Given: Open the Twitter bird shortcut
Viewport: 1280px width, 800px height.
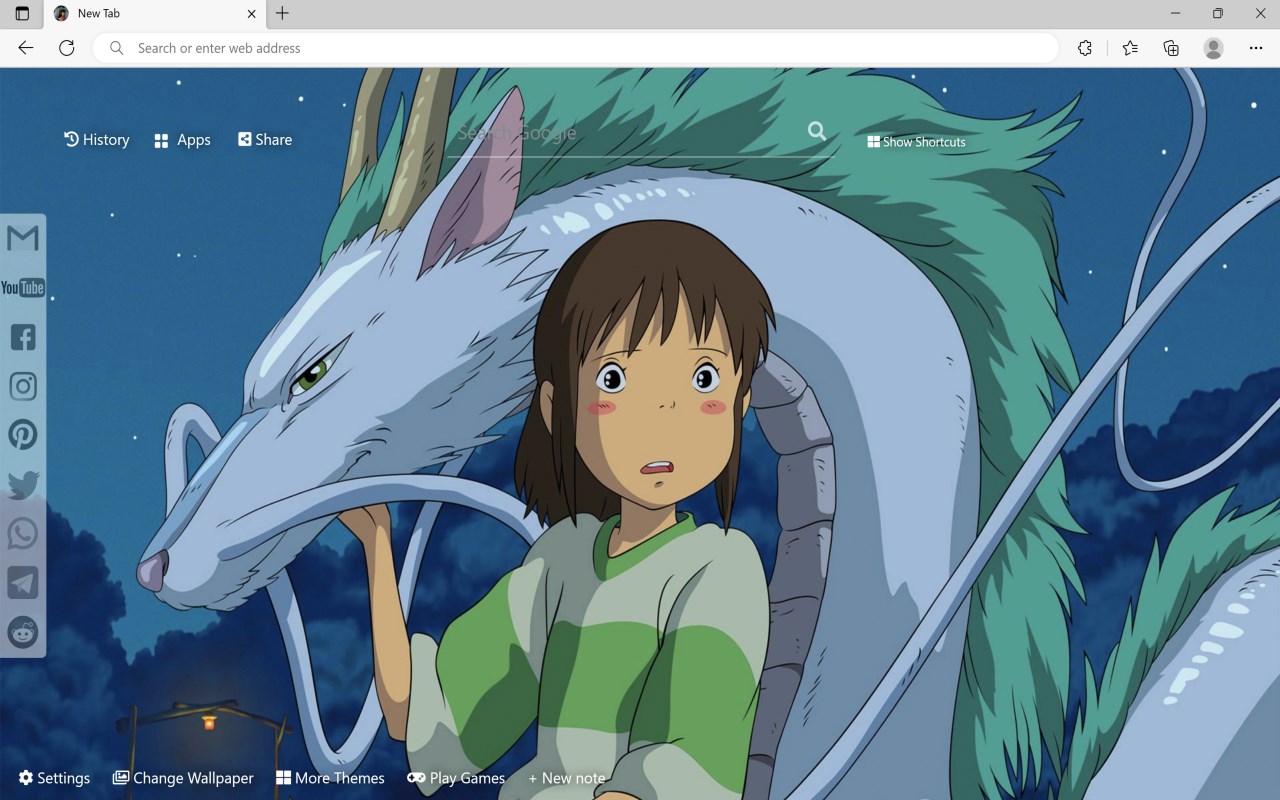Looking at the screenshot, I should click(x=22, y=484).
